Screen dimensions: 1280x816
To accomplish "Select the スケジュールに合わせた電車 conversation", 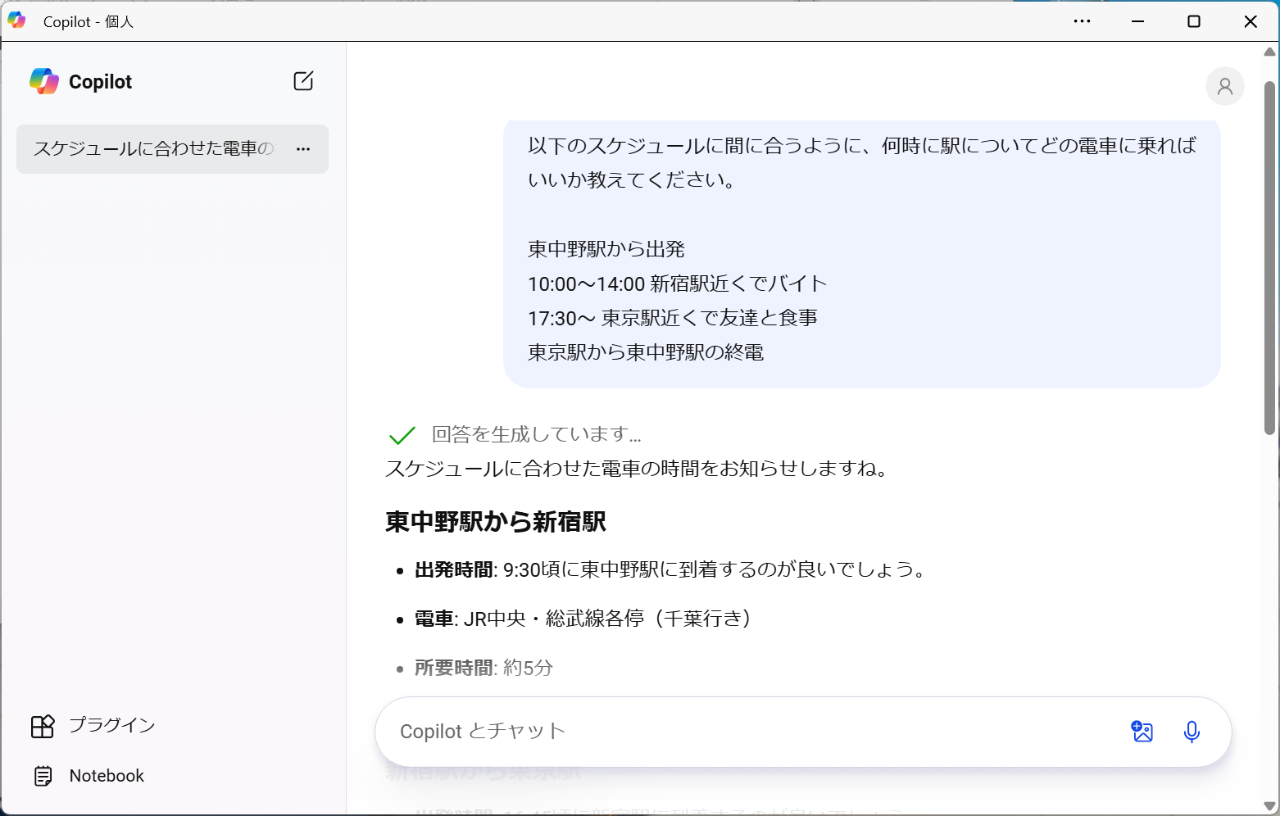I will click(x=153, y=149).
